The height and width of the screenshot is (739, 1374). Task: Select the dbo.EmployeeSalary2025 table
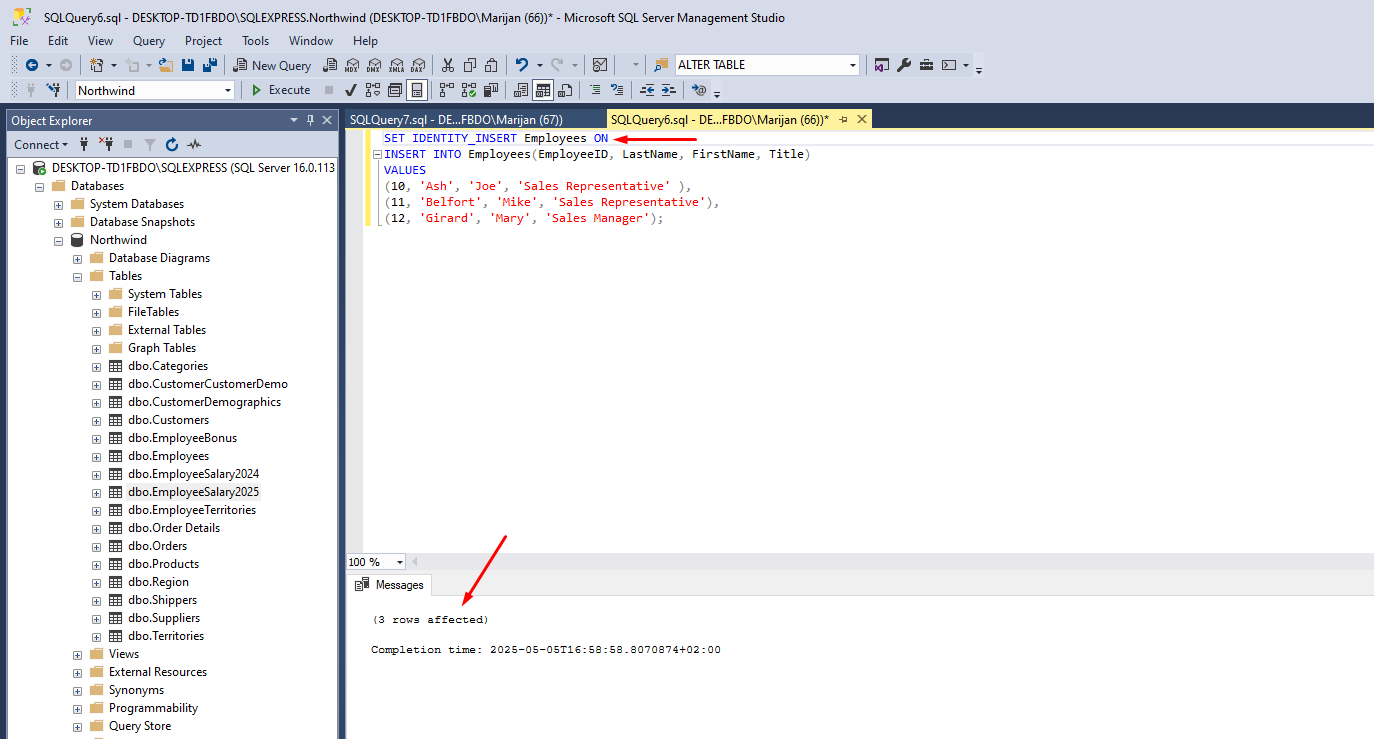click(x=193, y=492)
